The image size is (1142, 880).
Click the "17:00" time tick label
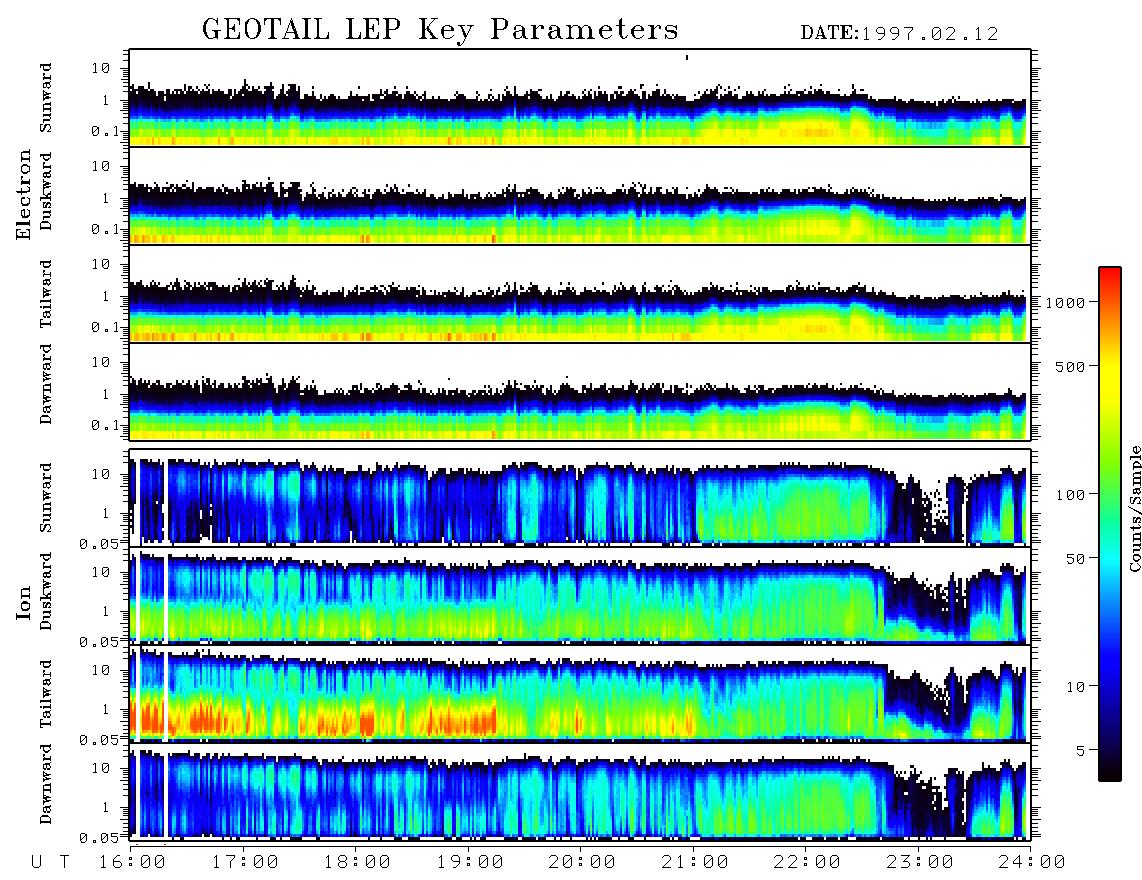pos(245,862)
